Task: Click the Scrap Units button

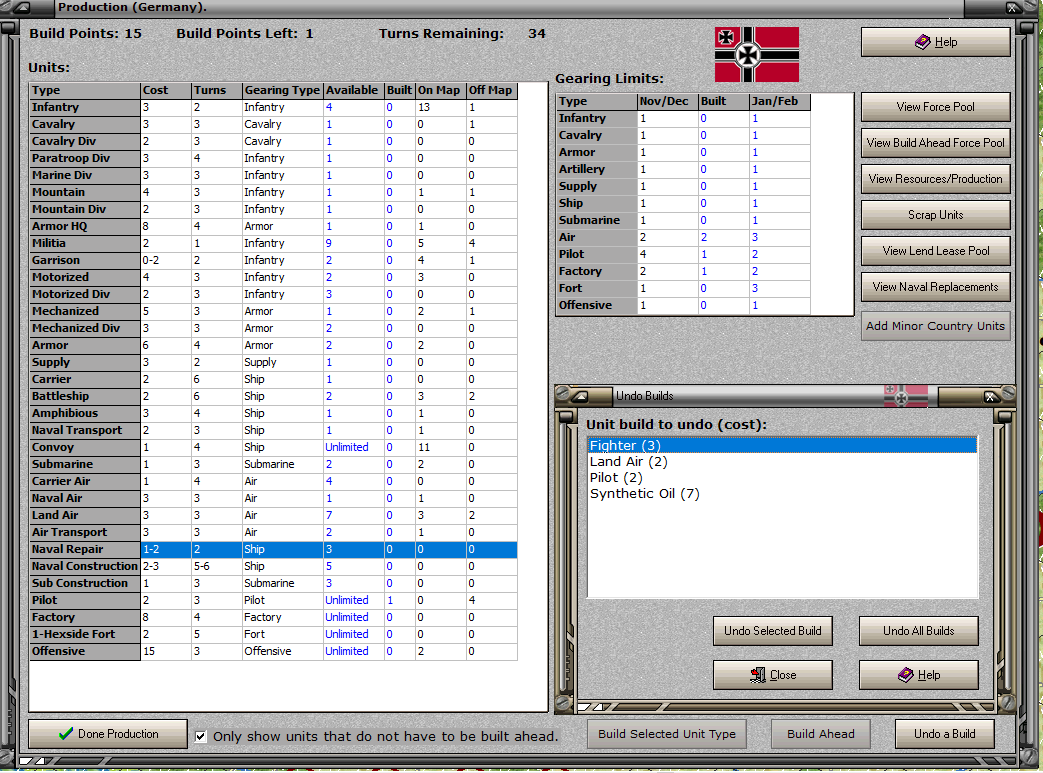Action: [x=936, y=215]
